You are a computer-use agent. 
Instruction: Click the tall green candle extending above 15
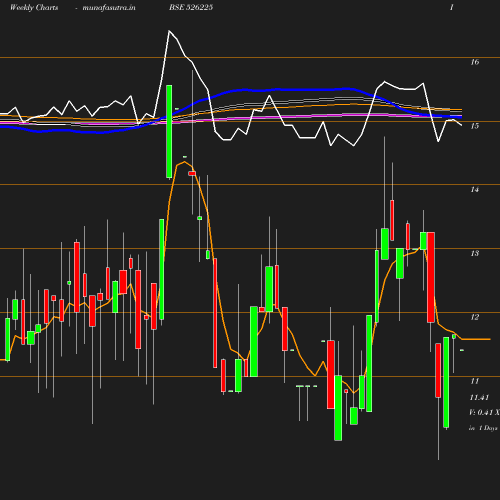[x=169, y=131]
